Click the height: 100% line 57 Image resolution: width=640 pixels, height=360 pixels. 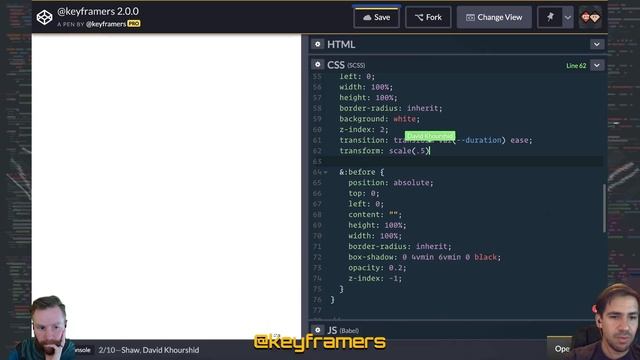pyautogui.click(x=368, y=98)
